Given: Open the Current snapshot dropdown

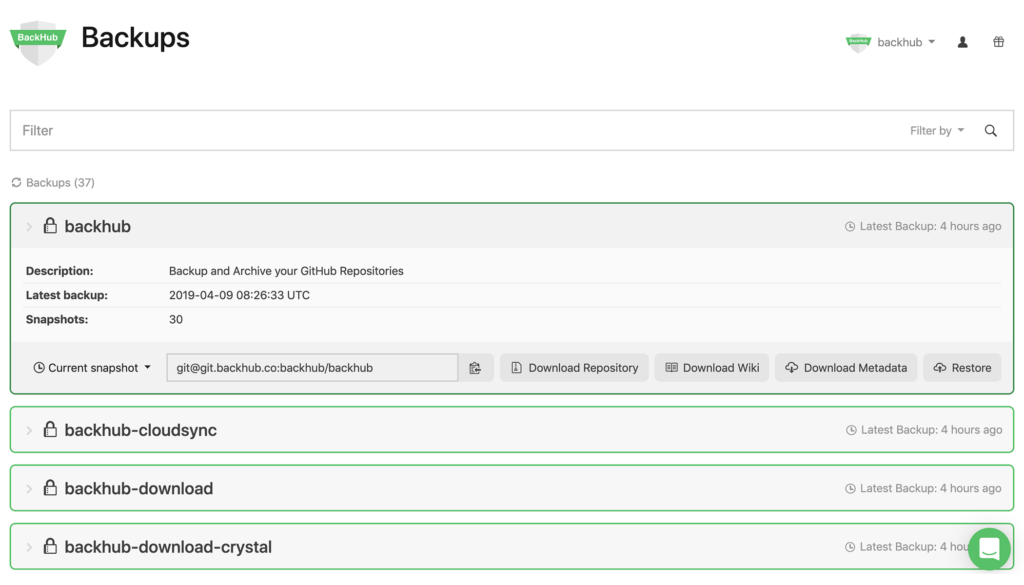Looking at the screenshot, I should coord(92,368).
